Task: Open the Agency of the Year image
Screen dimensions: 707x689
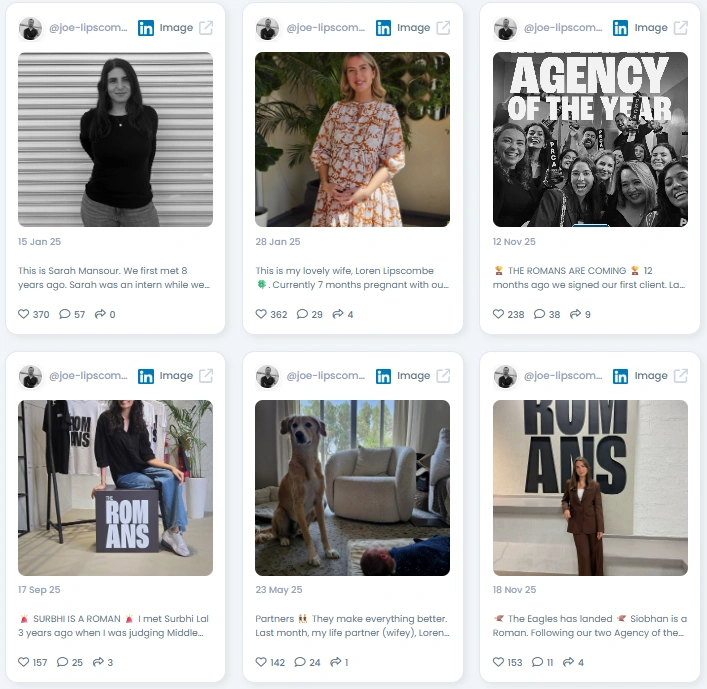Action: tap(590, 139)
